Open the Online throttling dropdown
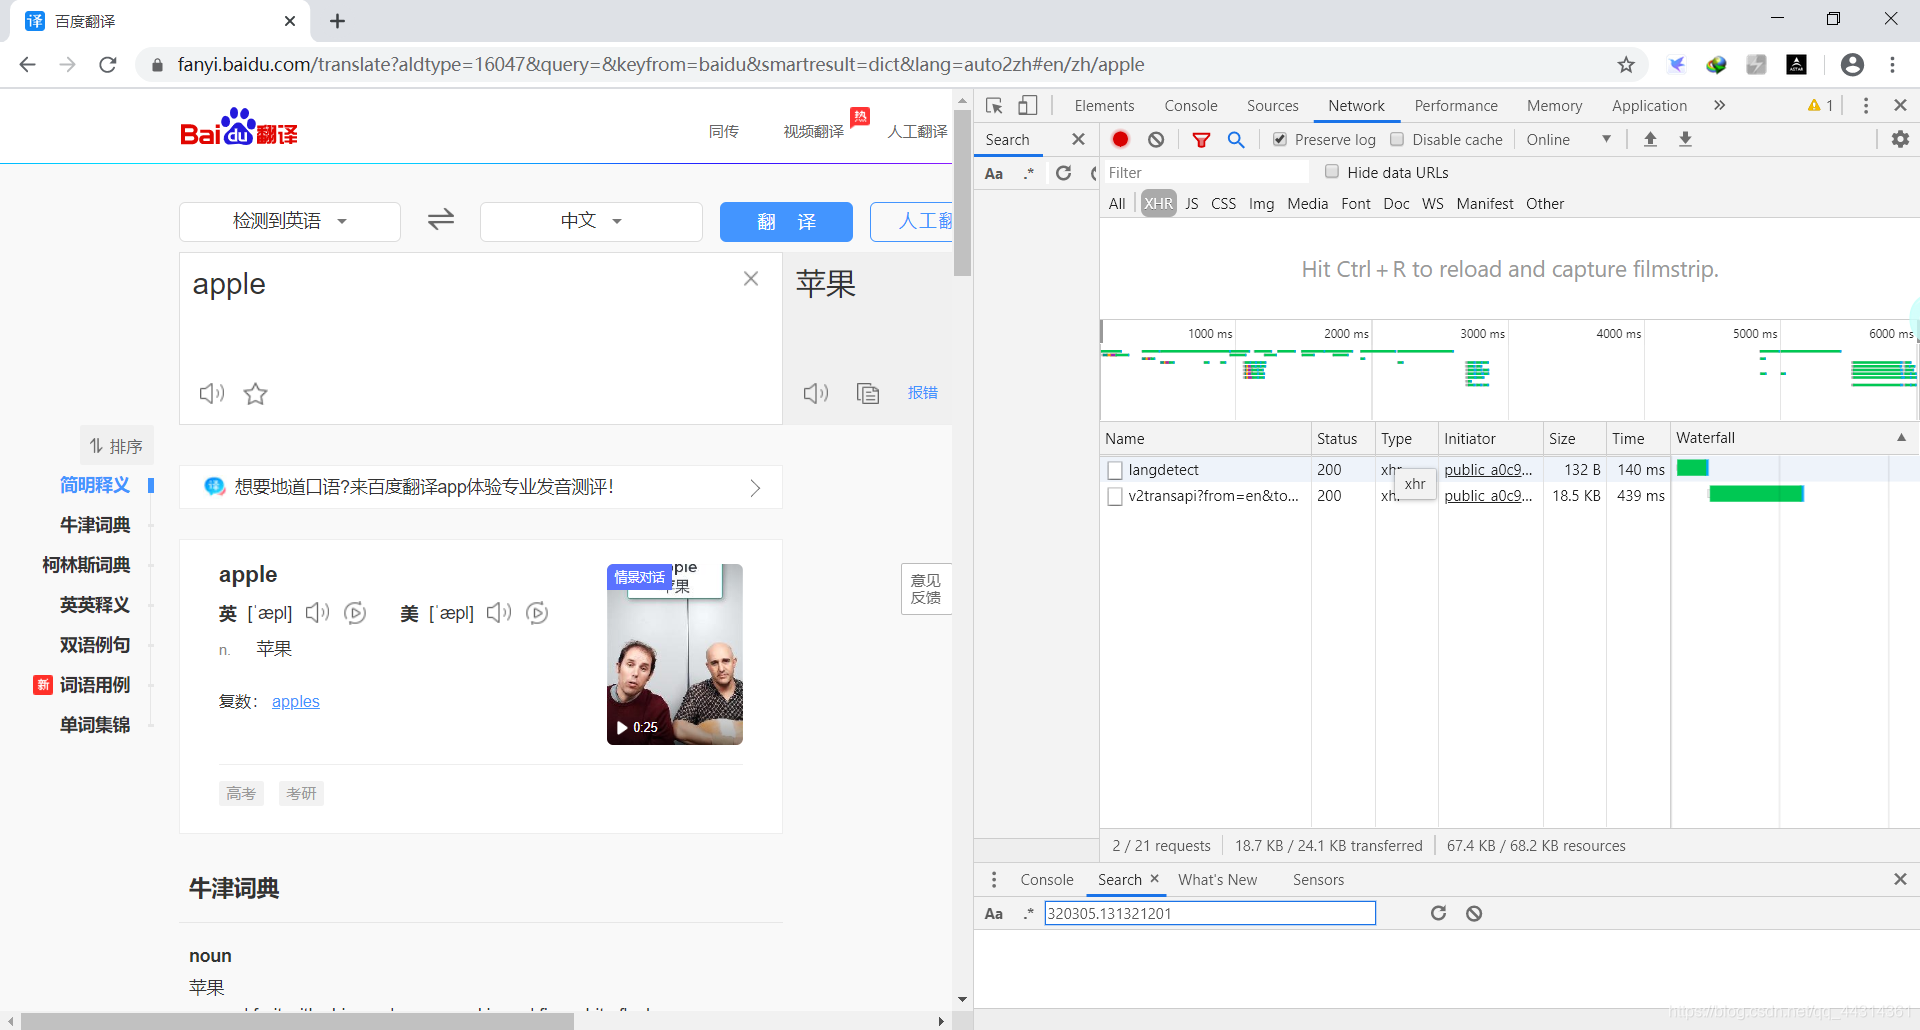This screenshot has width=1920, height=1030. pos(1568,140)
